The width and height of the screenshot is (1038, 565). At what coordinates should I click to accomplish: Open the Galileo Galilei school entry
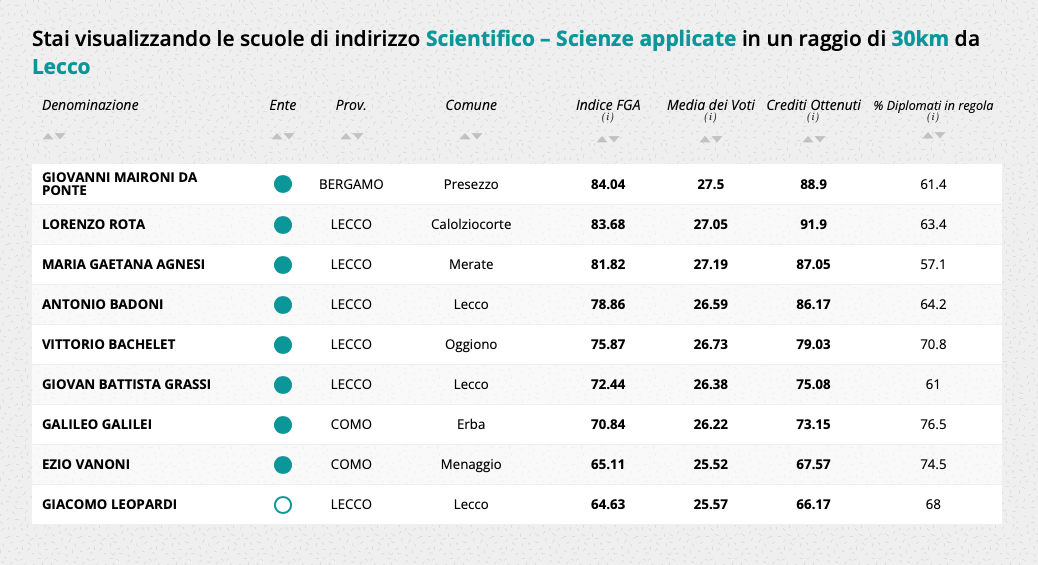coord(98,424)
